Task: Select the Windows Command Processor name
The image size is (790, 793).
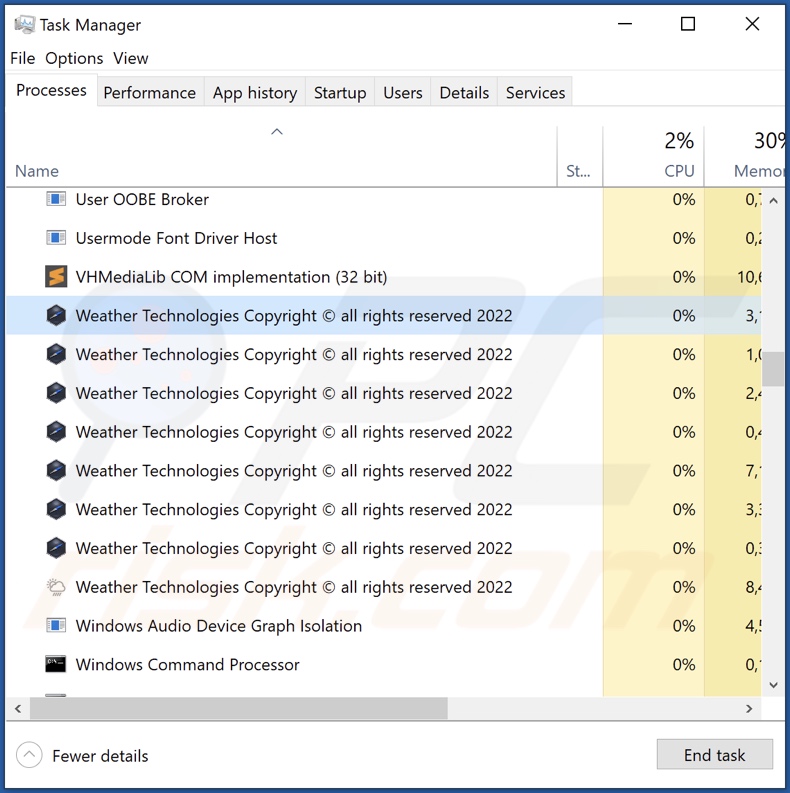Action: coord(188,664)
